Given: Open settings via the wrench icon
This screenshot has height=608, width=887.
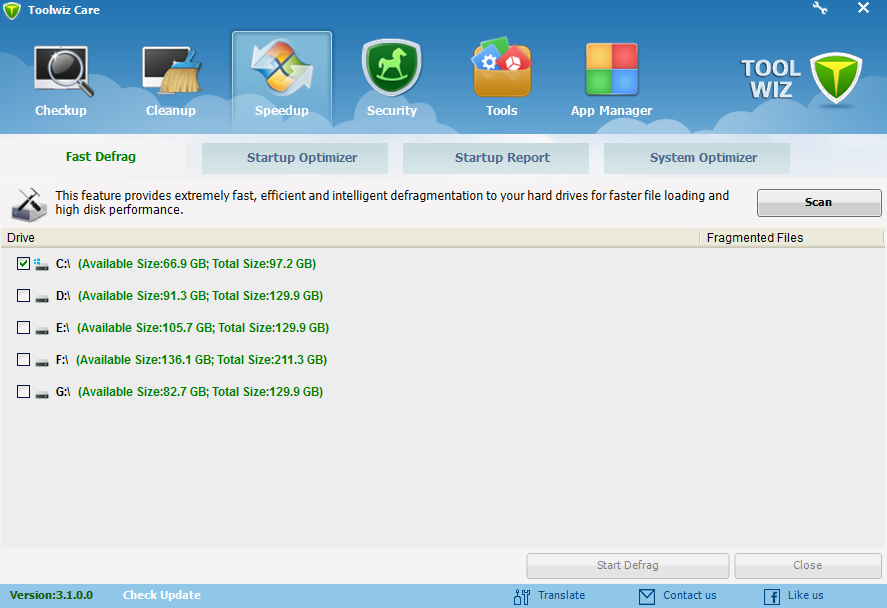Looking at the screenshot, I should (x=820, y=8).
